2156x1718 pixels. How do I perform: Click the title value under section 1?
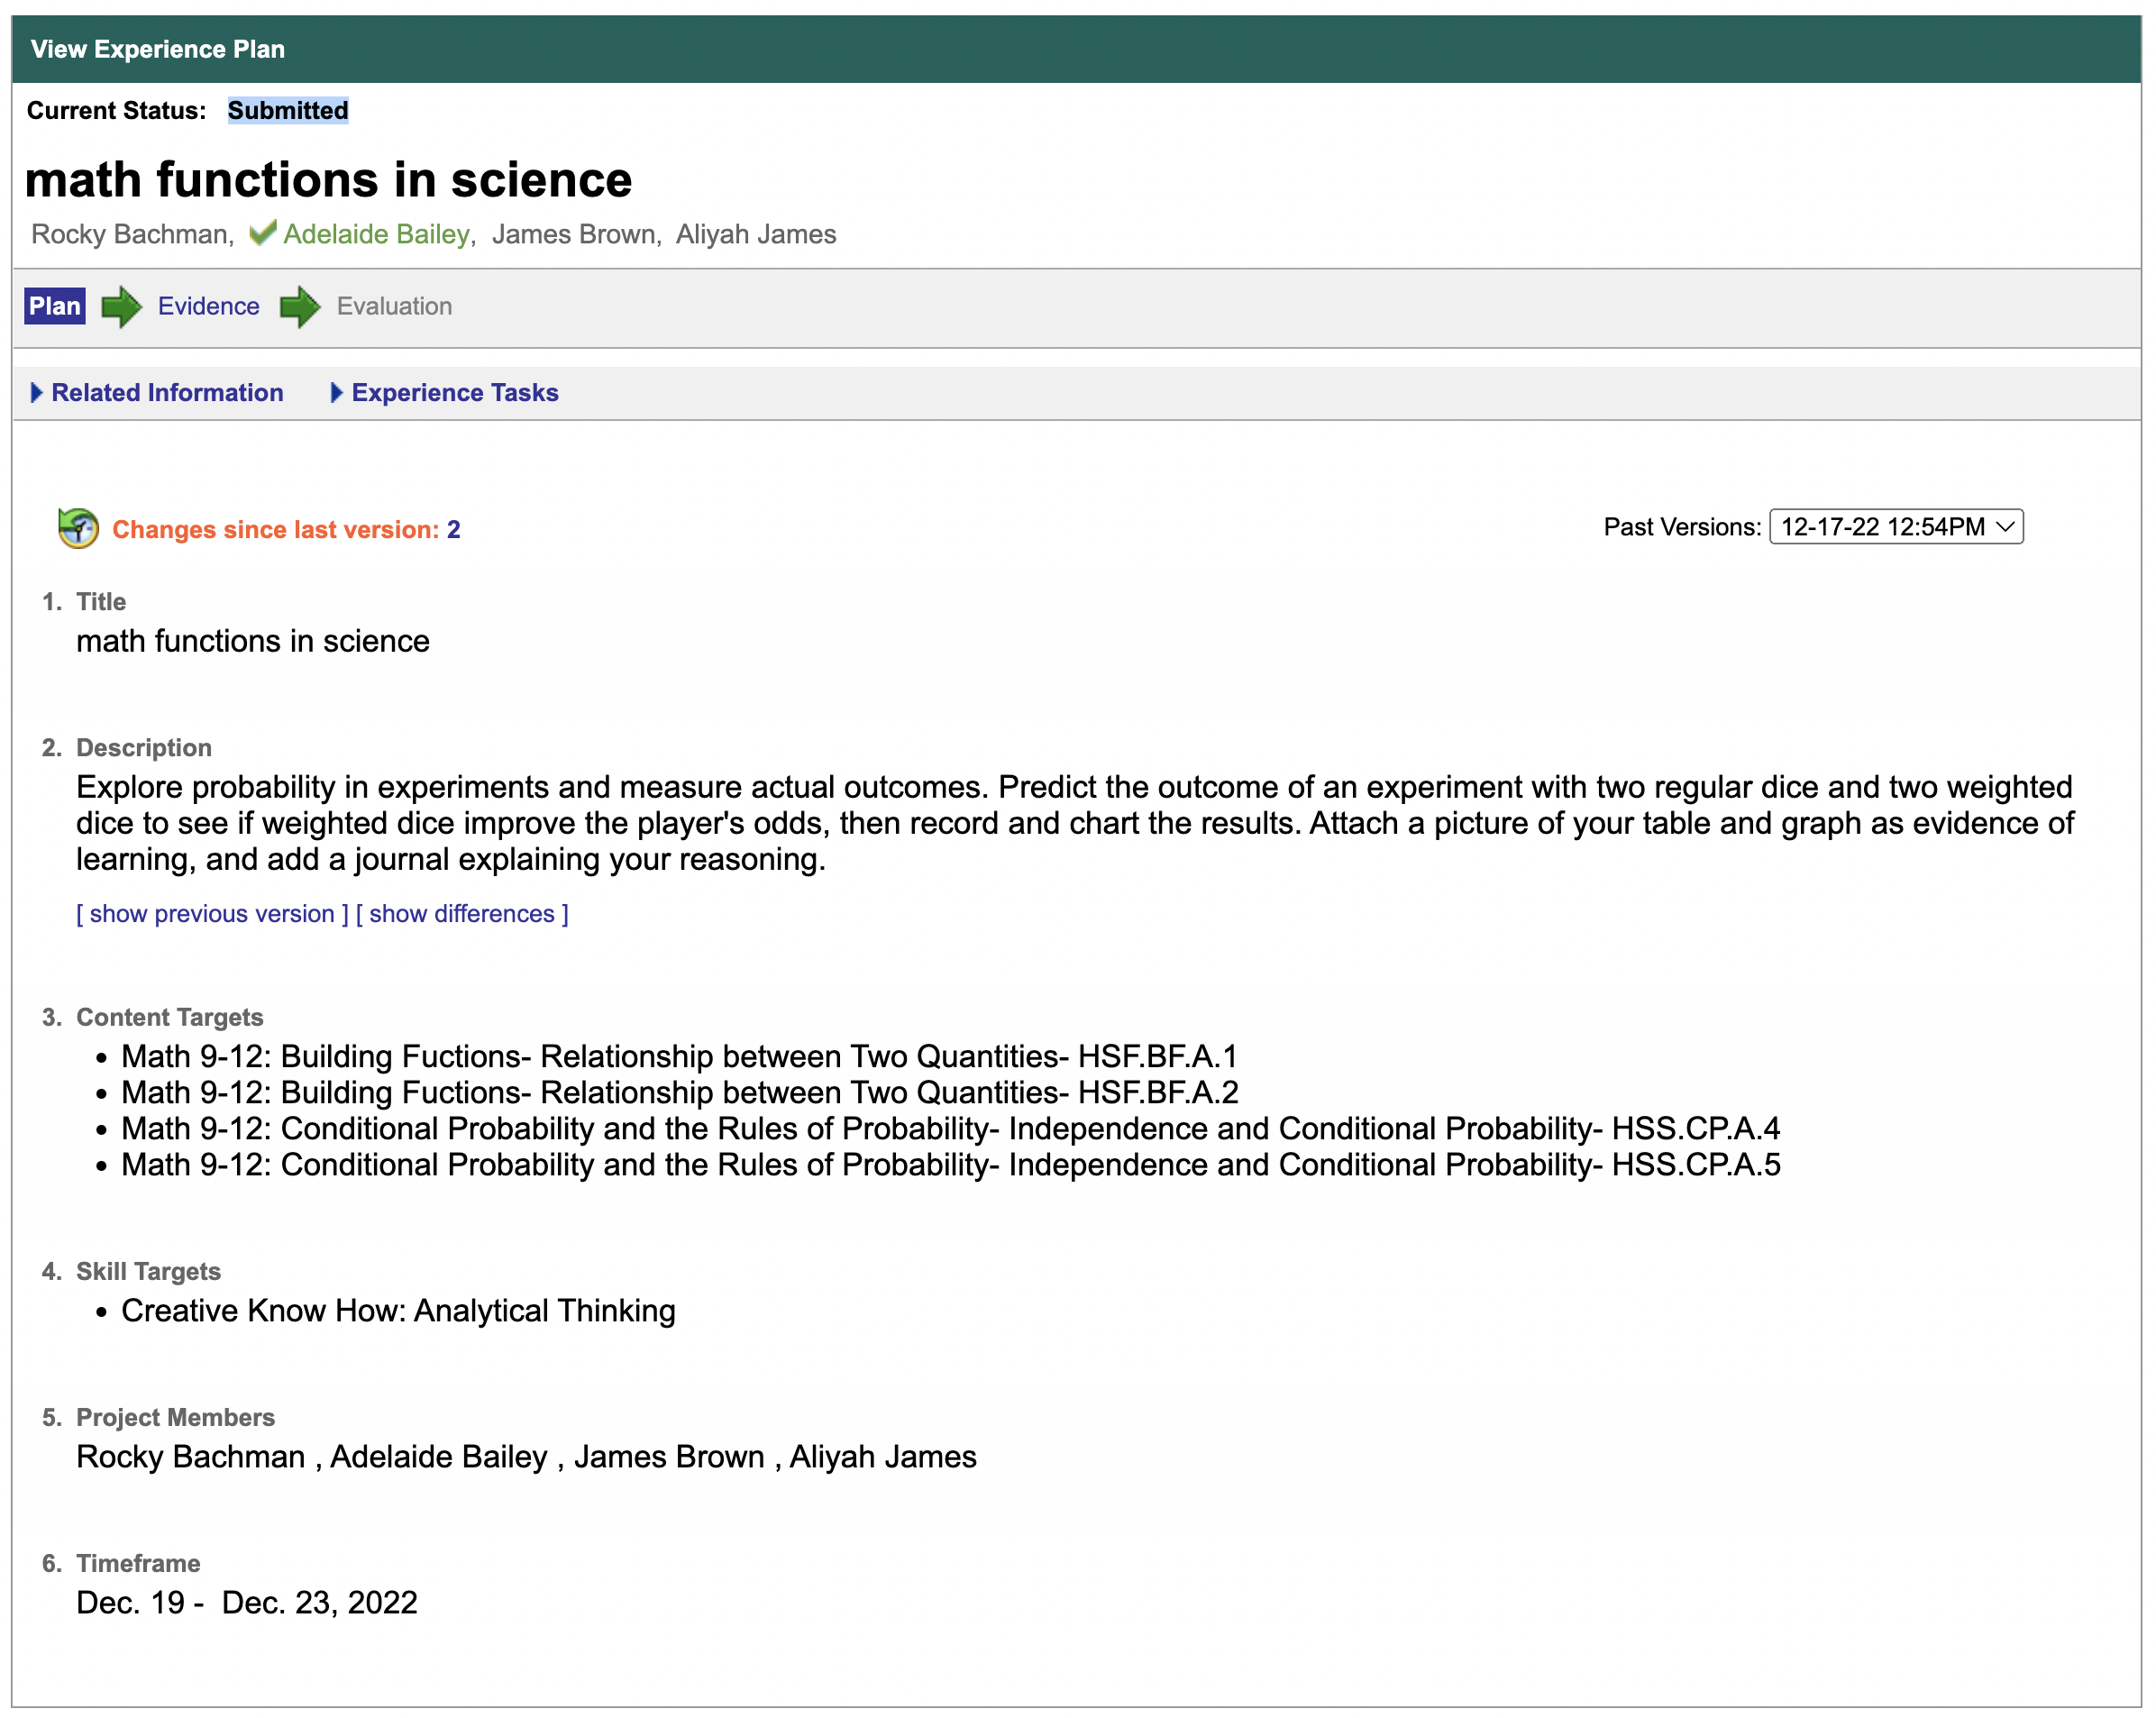[253, 641]
